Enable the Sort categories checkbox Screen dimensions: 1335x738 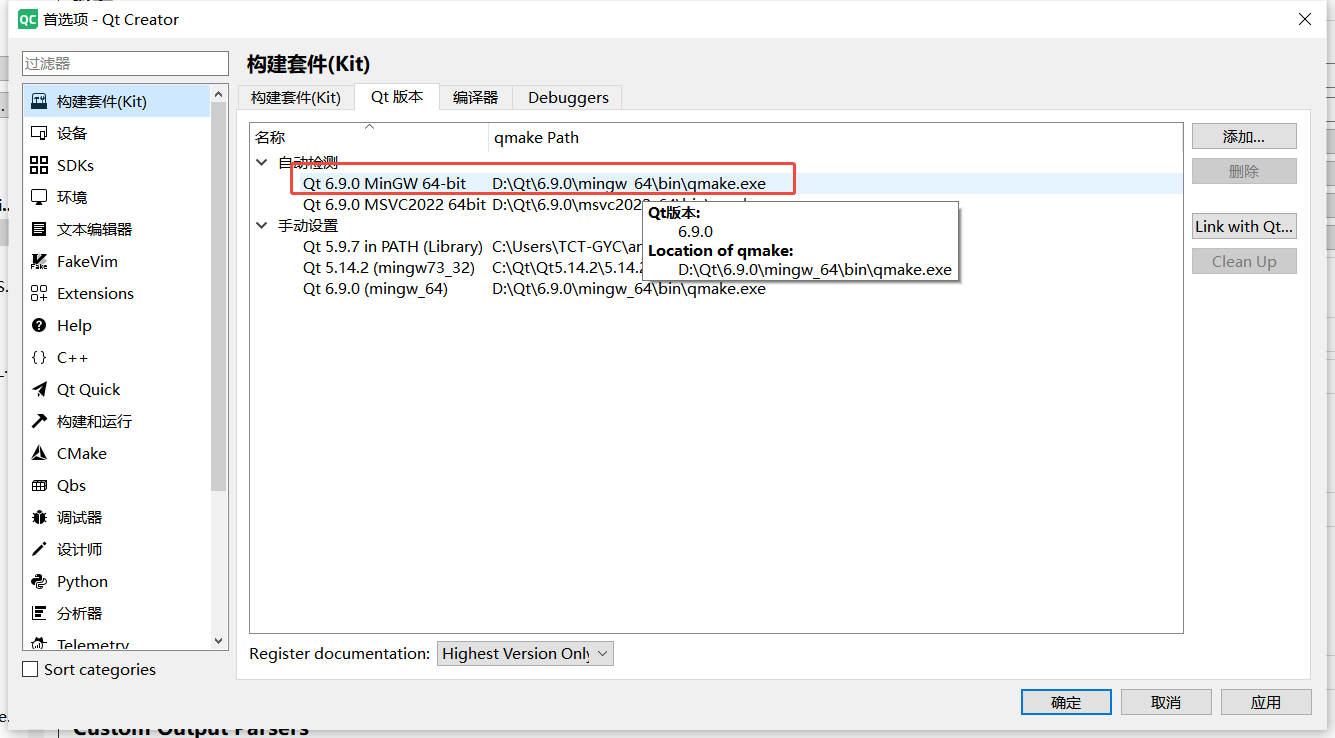click(x=30, y=669)
